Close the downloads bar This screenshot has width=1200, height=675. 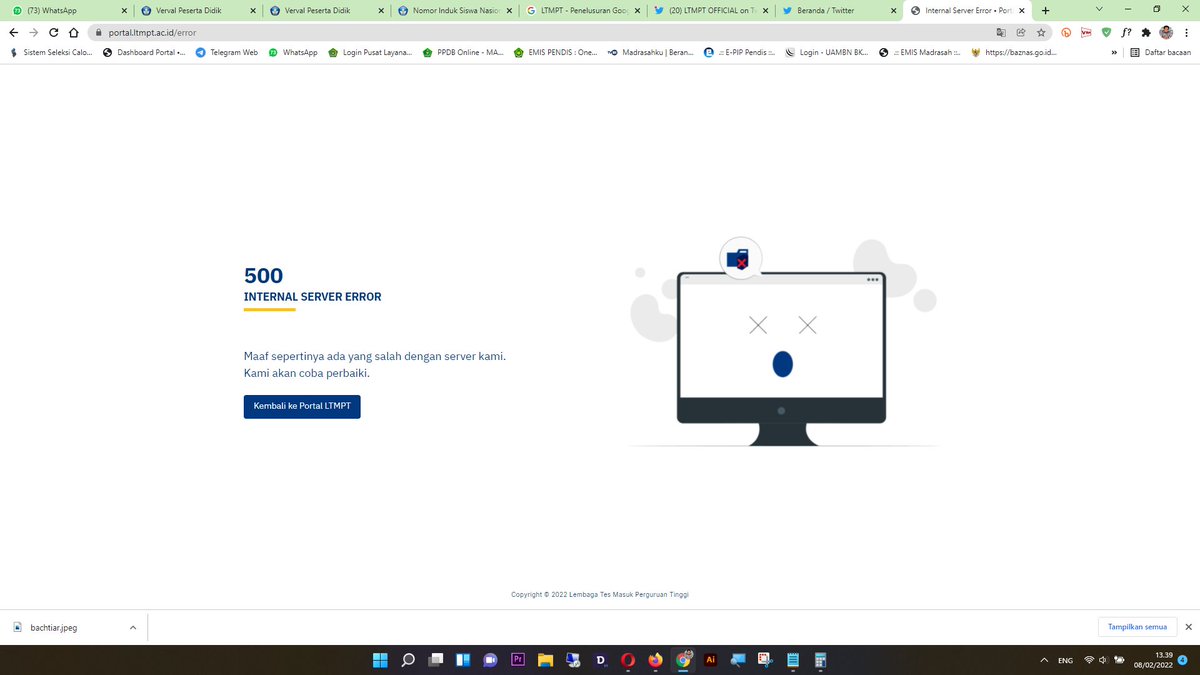[x=1188, y=627]
